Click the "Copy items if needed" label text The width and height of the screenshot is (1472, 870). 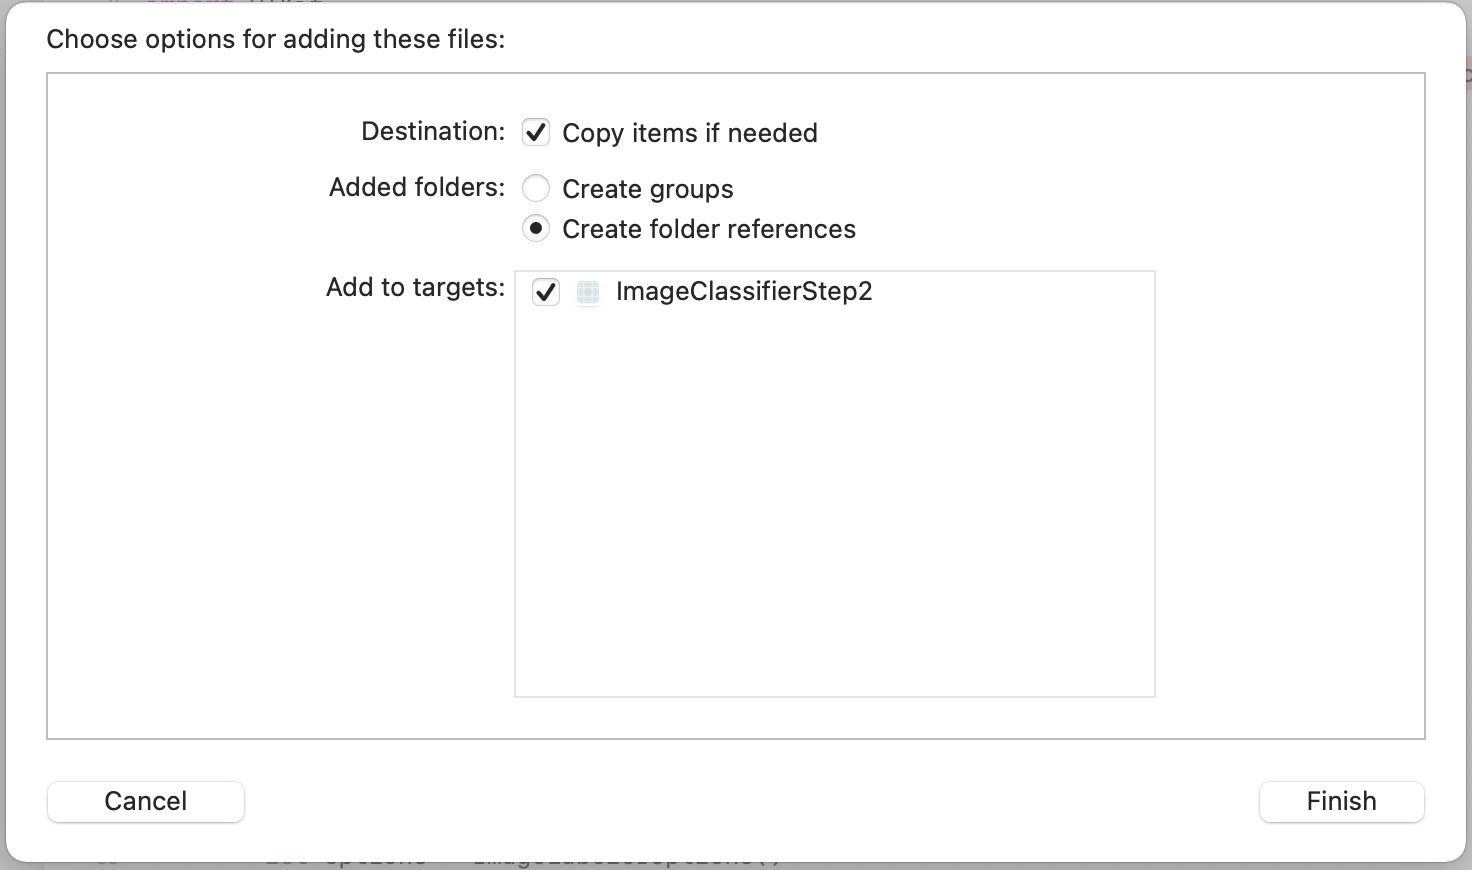pos(690,133)
